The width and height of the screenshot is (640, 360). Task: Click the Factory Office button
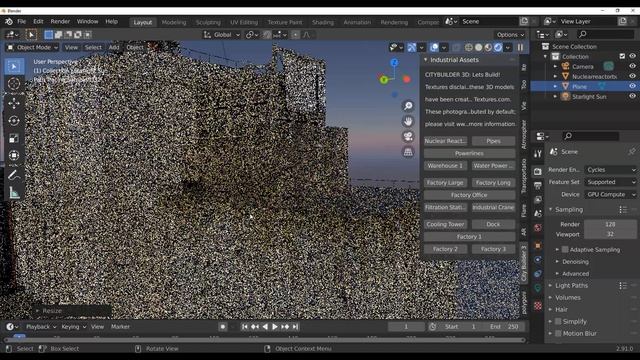[x=469, y=195]
